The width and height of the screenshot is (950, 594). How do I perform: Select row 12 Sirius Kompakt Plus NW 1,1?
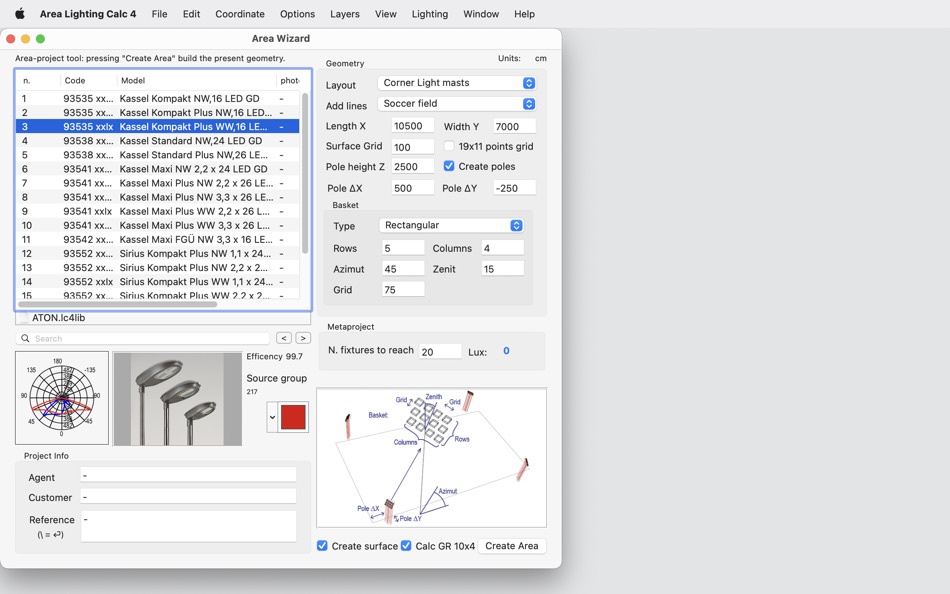pyautogui.click(x=158, y=253)
